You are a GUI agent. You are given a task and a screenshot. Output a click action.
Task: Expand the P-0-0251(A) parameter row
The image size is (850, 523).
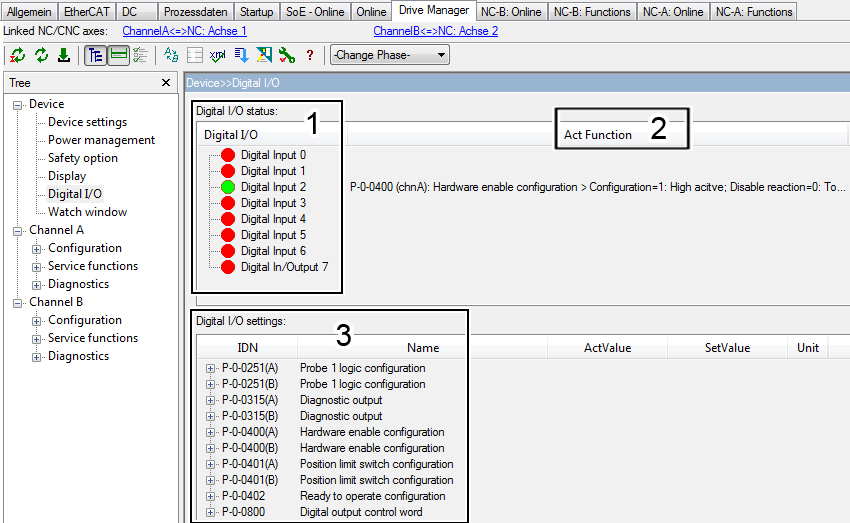click(x=210, y=369)
